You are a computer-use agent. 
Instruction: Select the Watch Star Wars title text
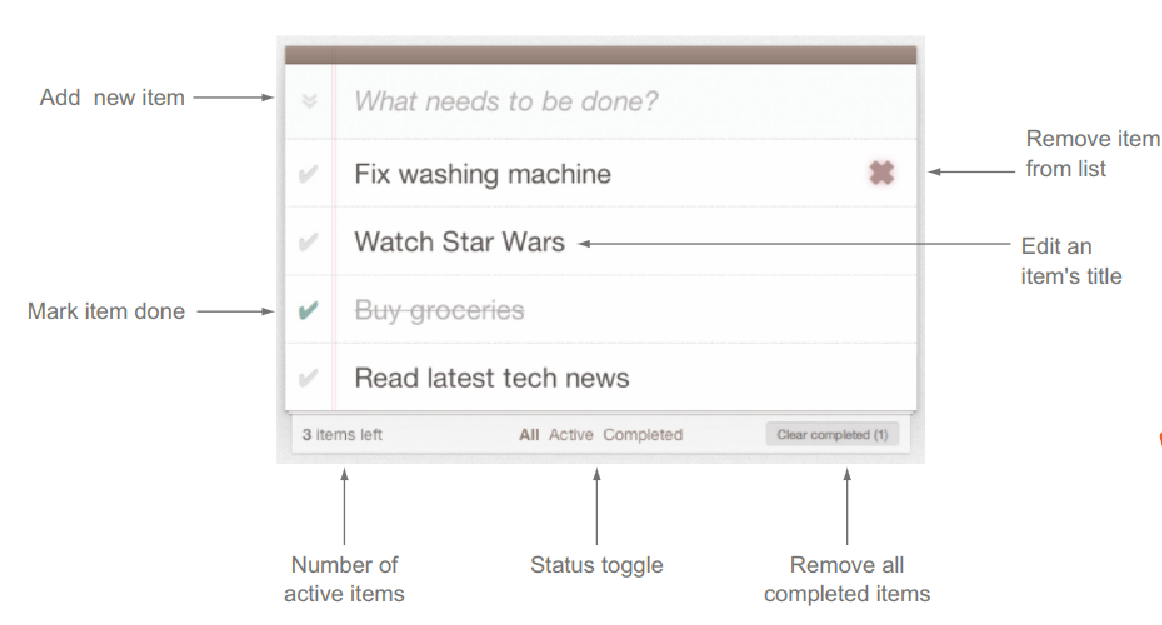pos(459,242)
